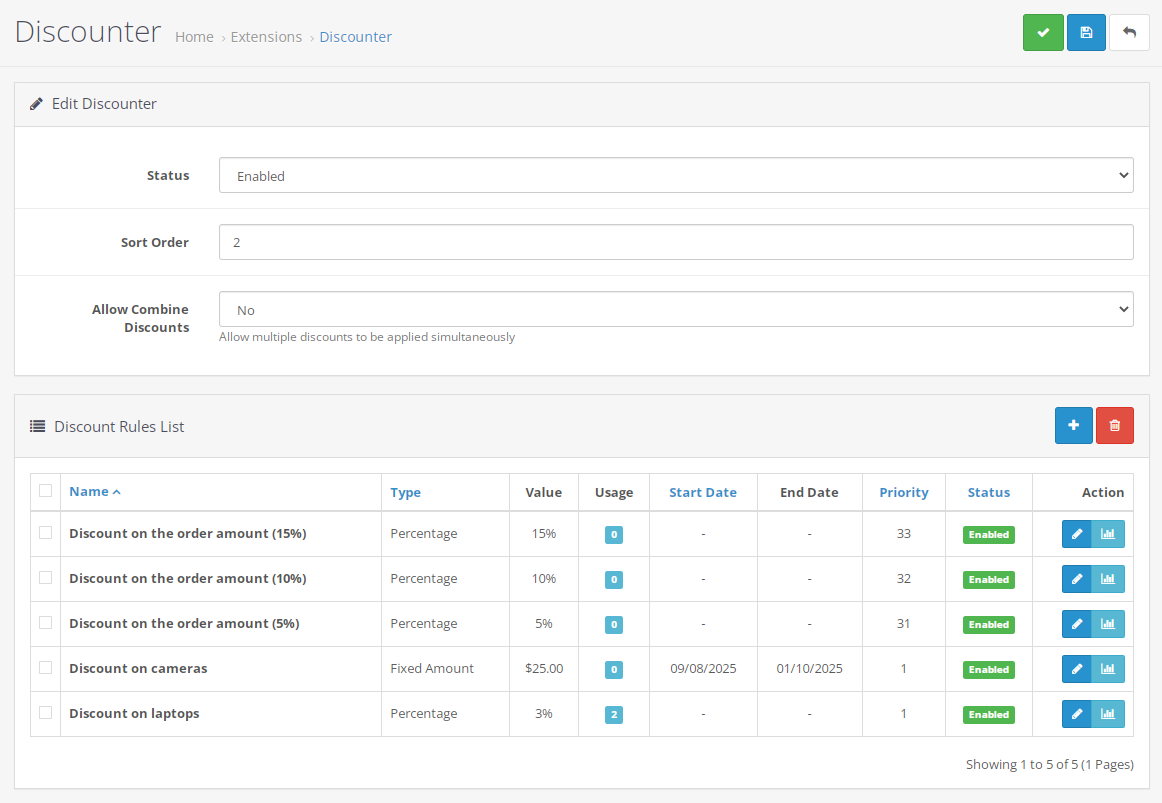
Task: Open the Status dropdown showing Enabled
Action: 676,176
